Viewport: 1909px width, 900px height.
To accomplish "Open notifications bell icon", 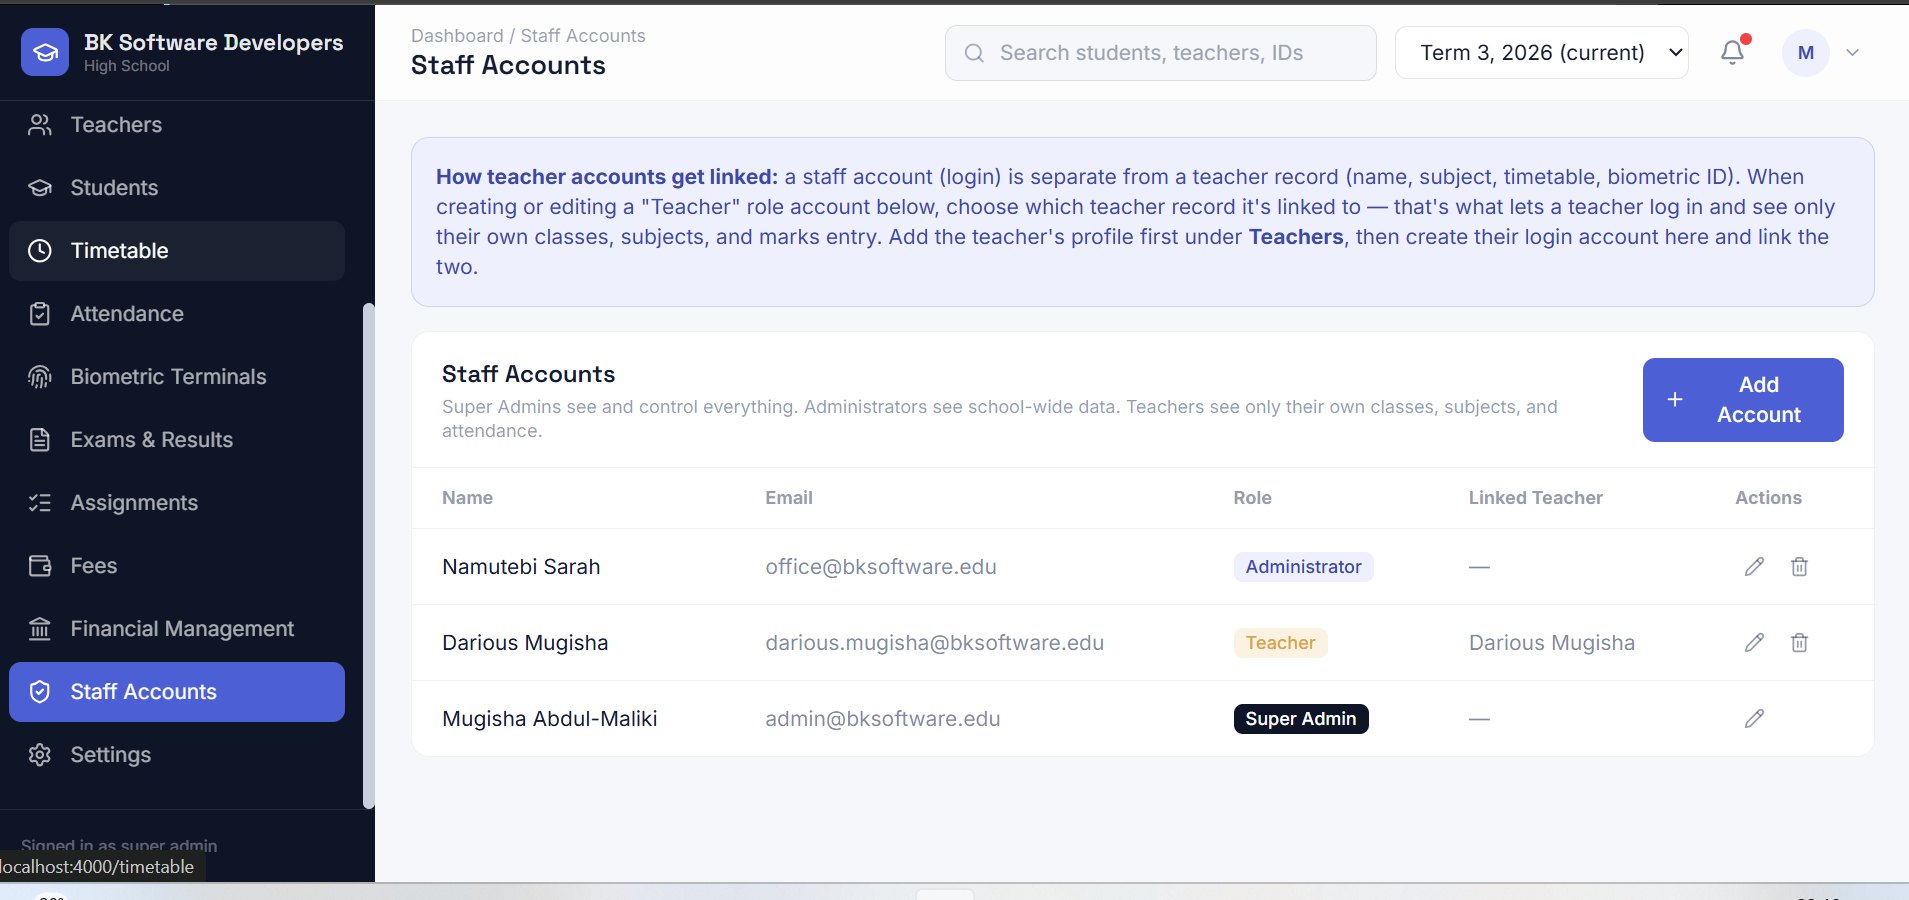I will click(x=1733, y=53).
